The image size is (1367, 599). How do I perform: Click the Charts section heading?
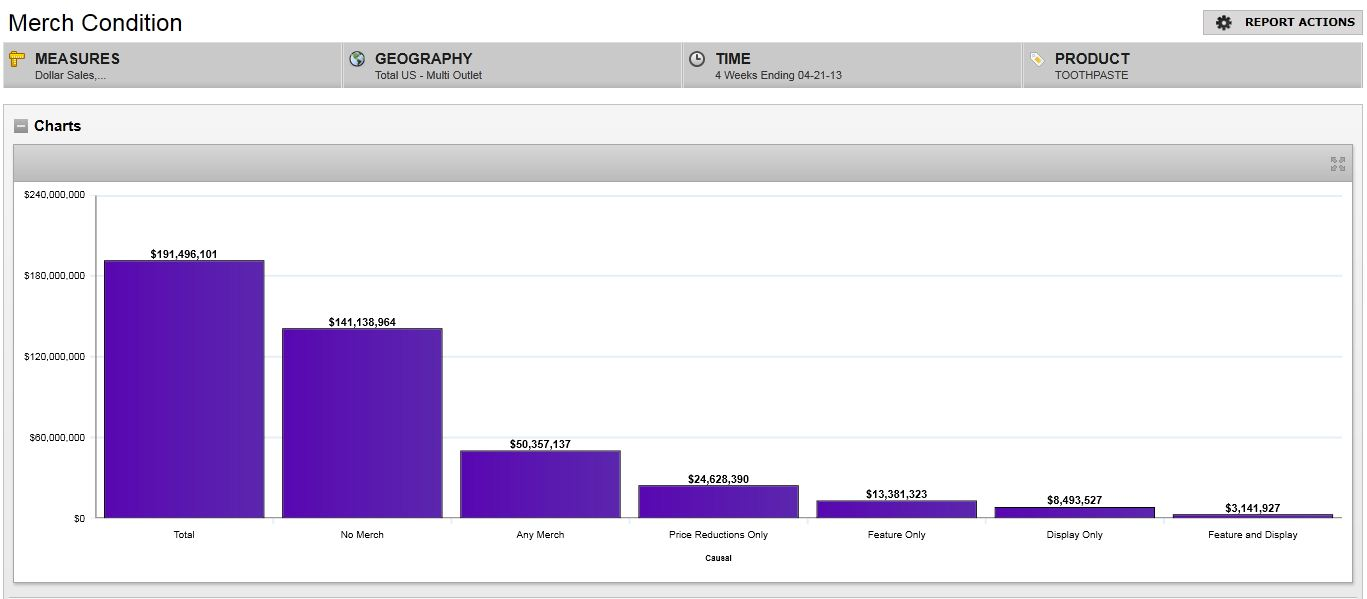pos(57,126)
